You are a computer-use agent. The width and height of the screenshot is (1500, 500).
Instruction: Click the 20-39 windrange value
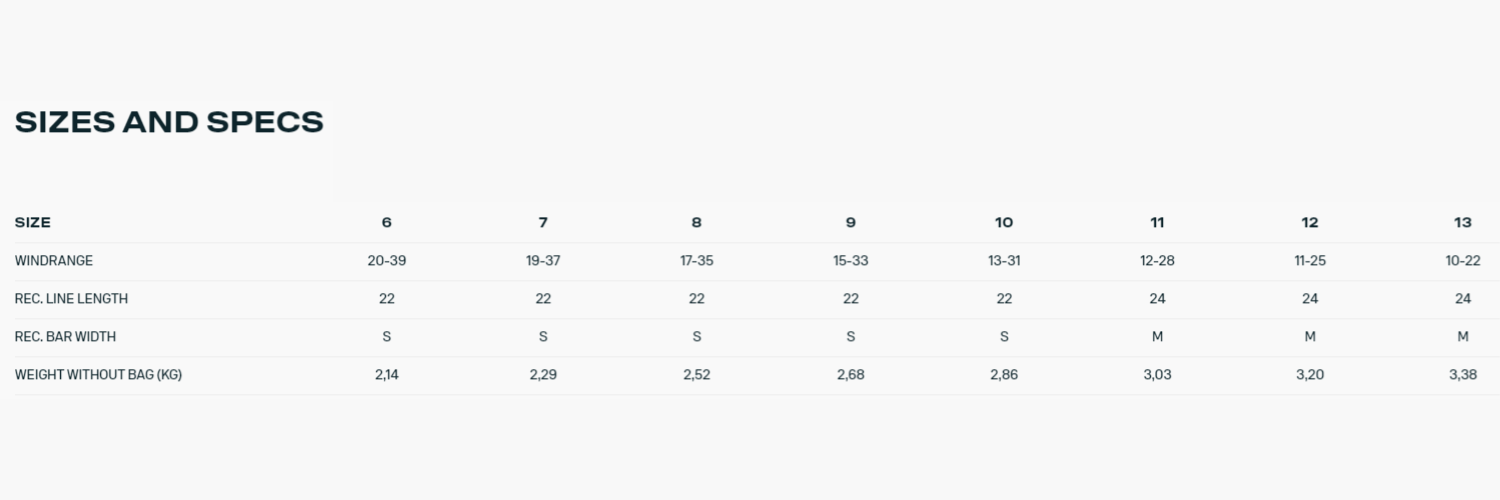pos(387,261)
